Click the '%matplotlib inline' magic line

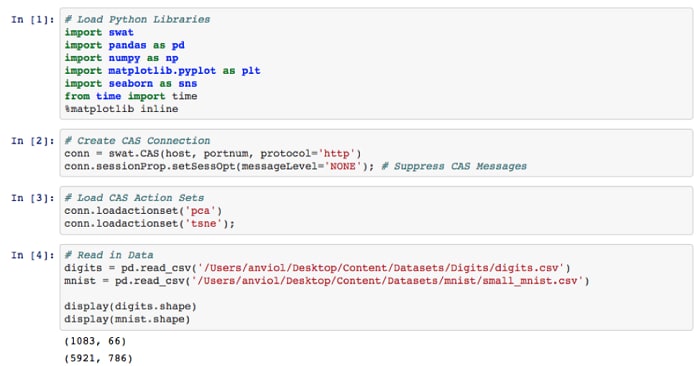point(121,109)
